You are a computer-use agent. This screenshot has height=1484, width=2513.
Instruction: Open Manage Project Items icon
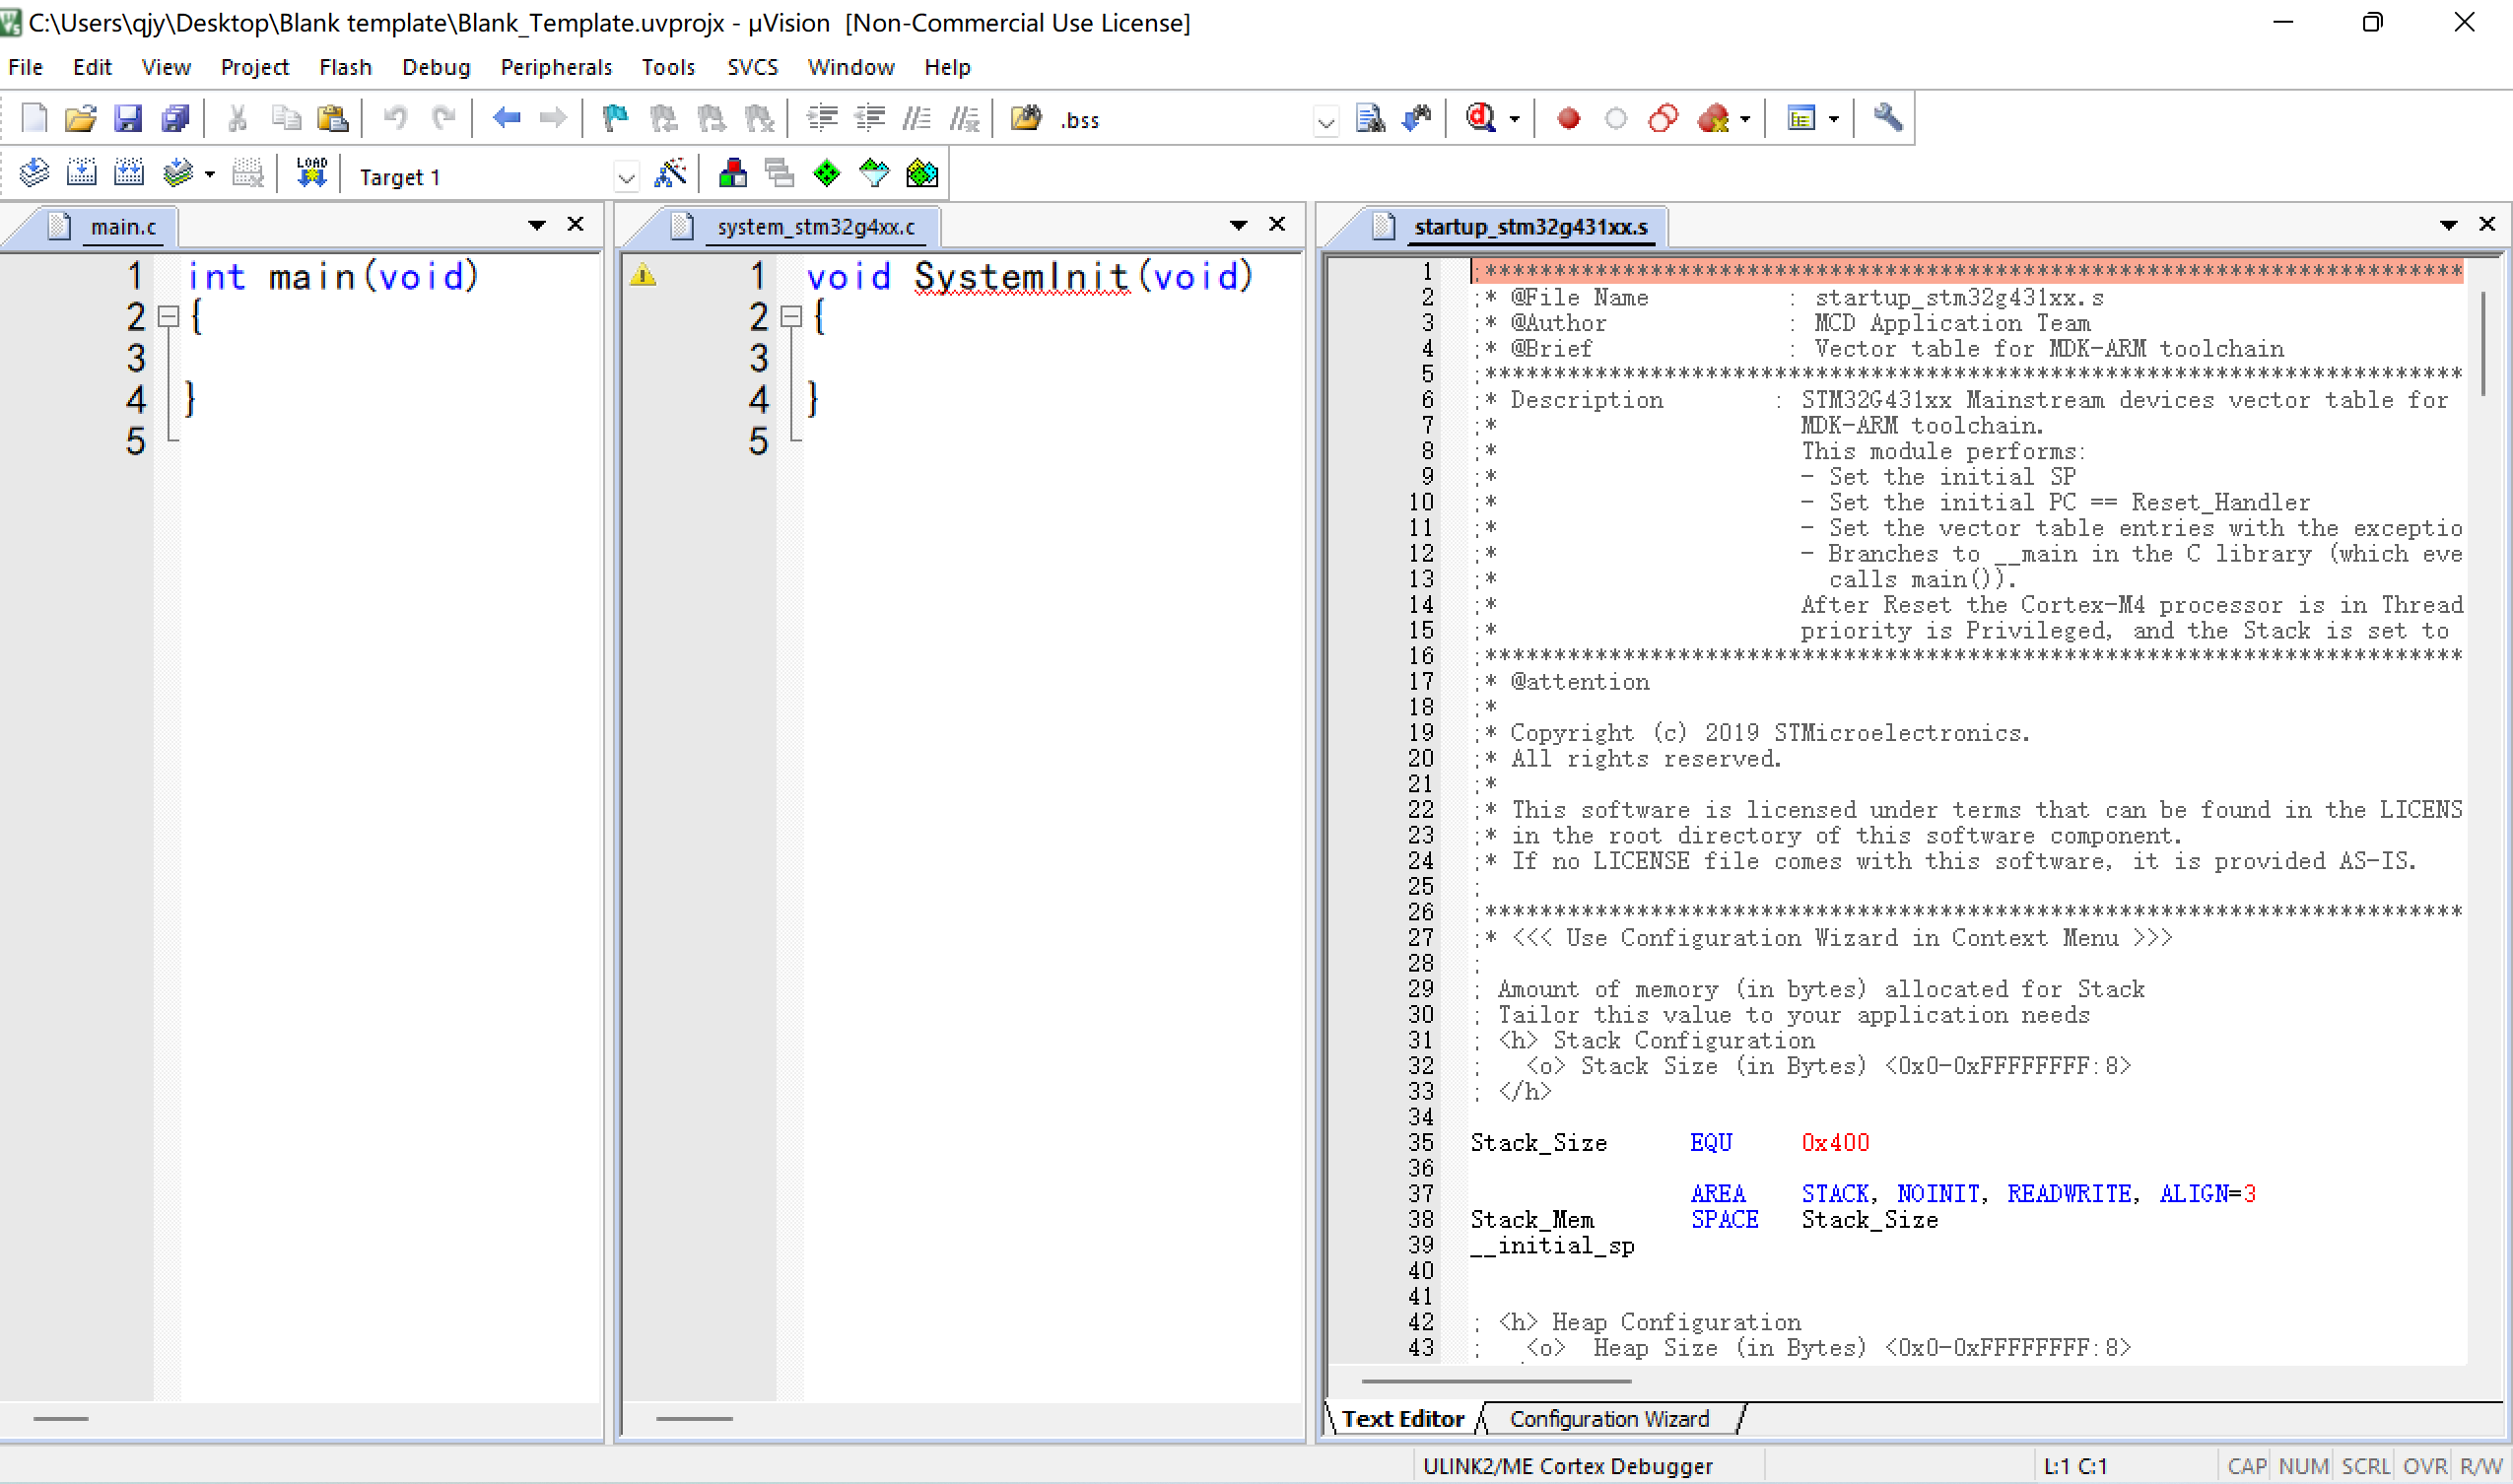point(733,174)
